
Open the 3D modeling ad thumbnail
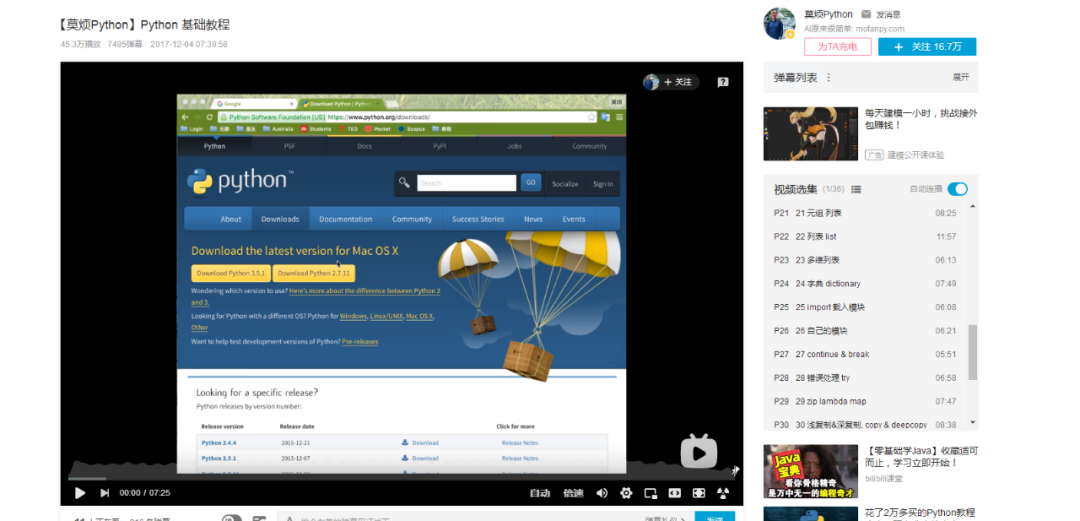click(810, 134)
